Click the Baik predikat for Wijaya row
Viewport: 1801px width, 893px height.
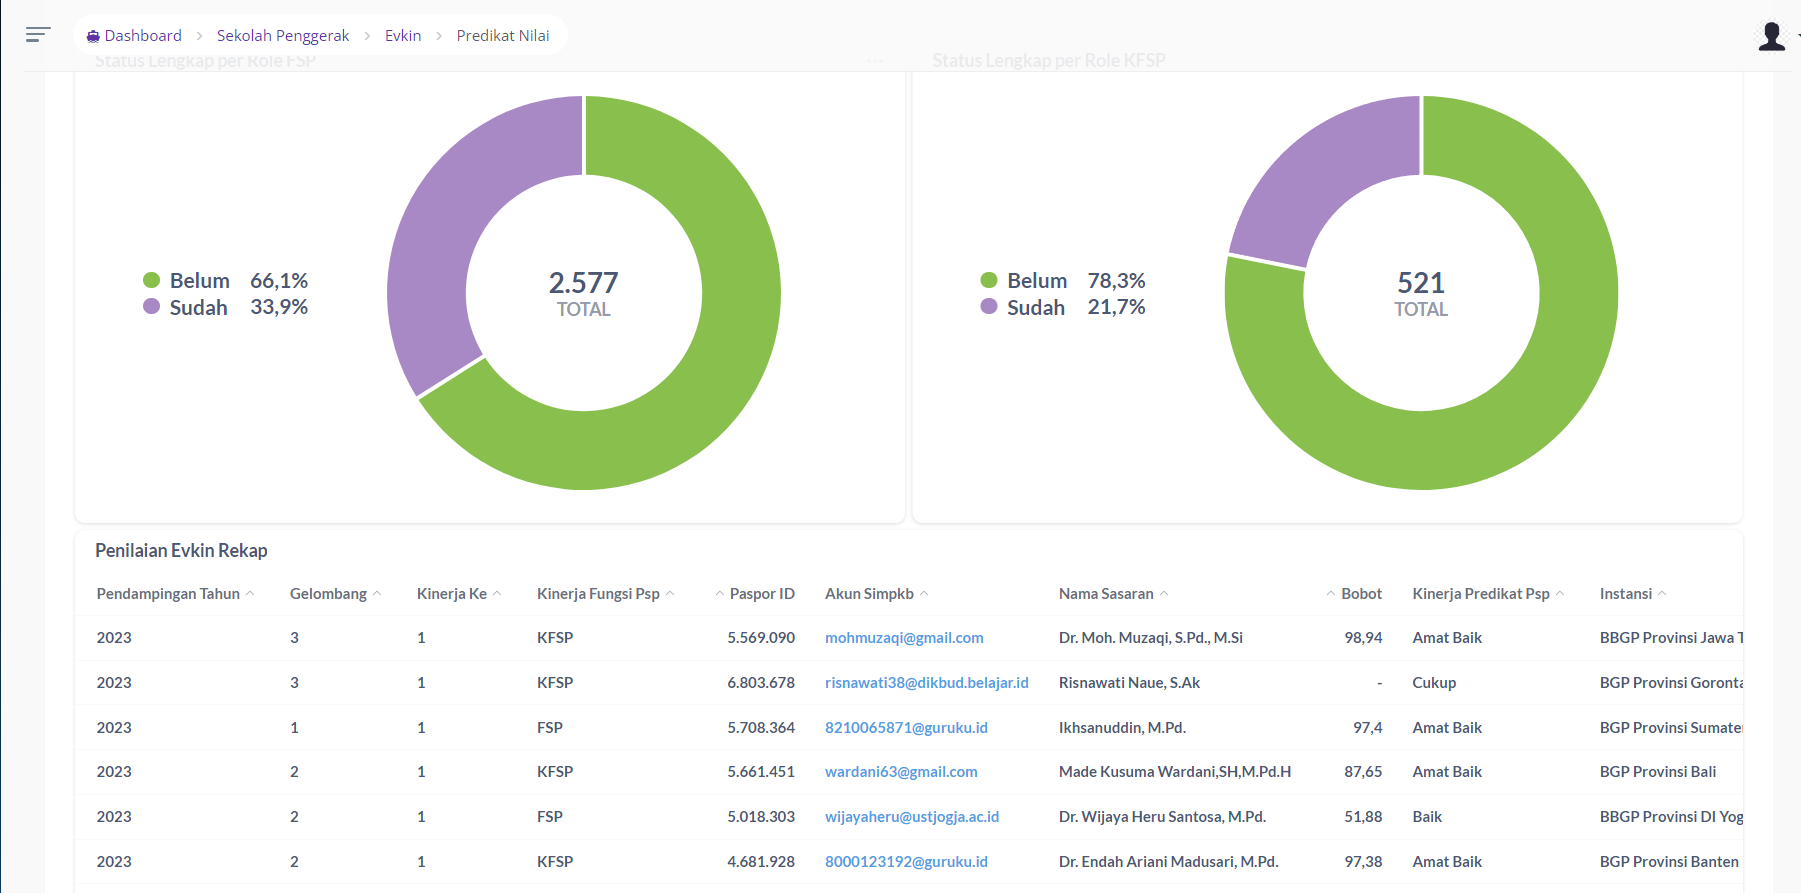(x=1427, y=817)
